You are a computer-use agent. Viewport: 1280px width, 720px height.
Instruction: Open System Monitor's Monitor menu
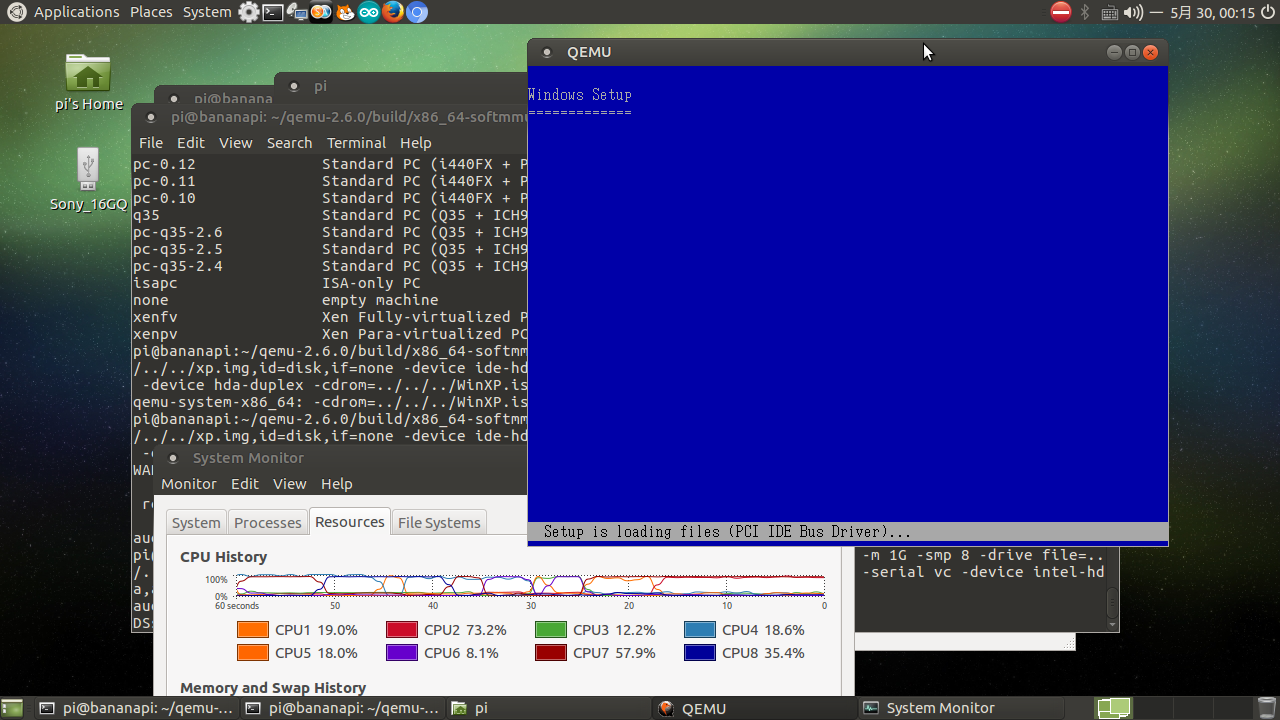(x=189, y=484)
